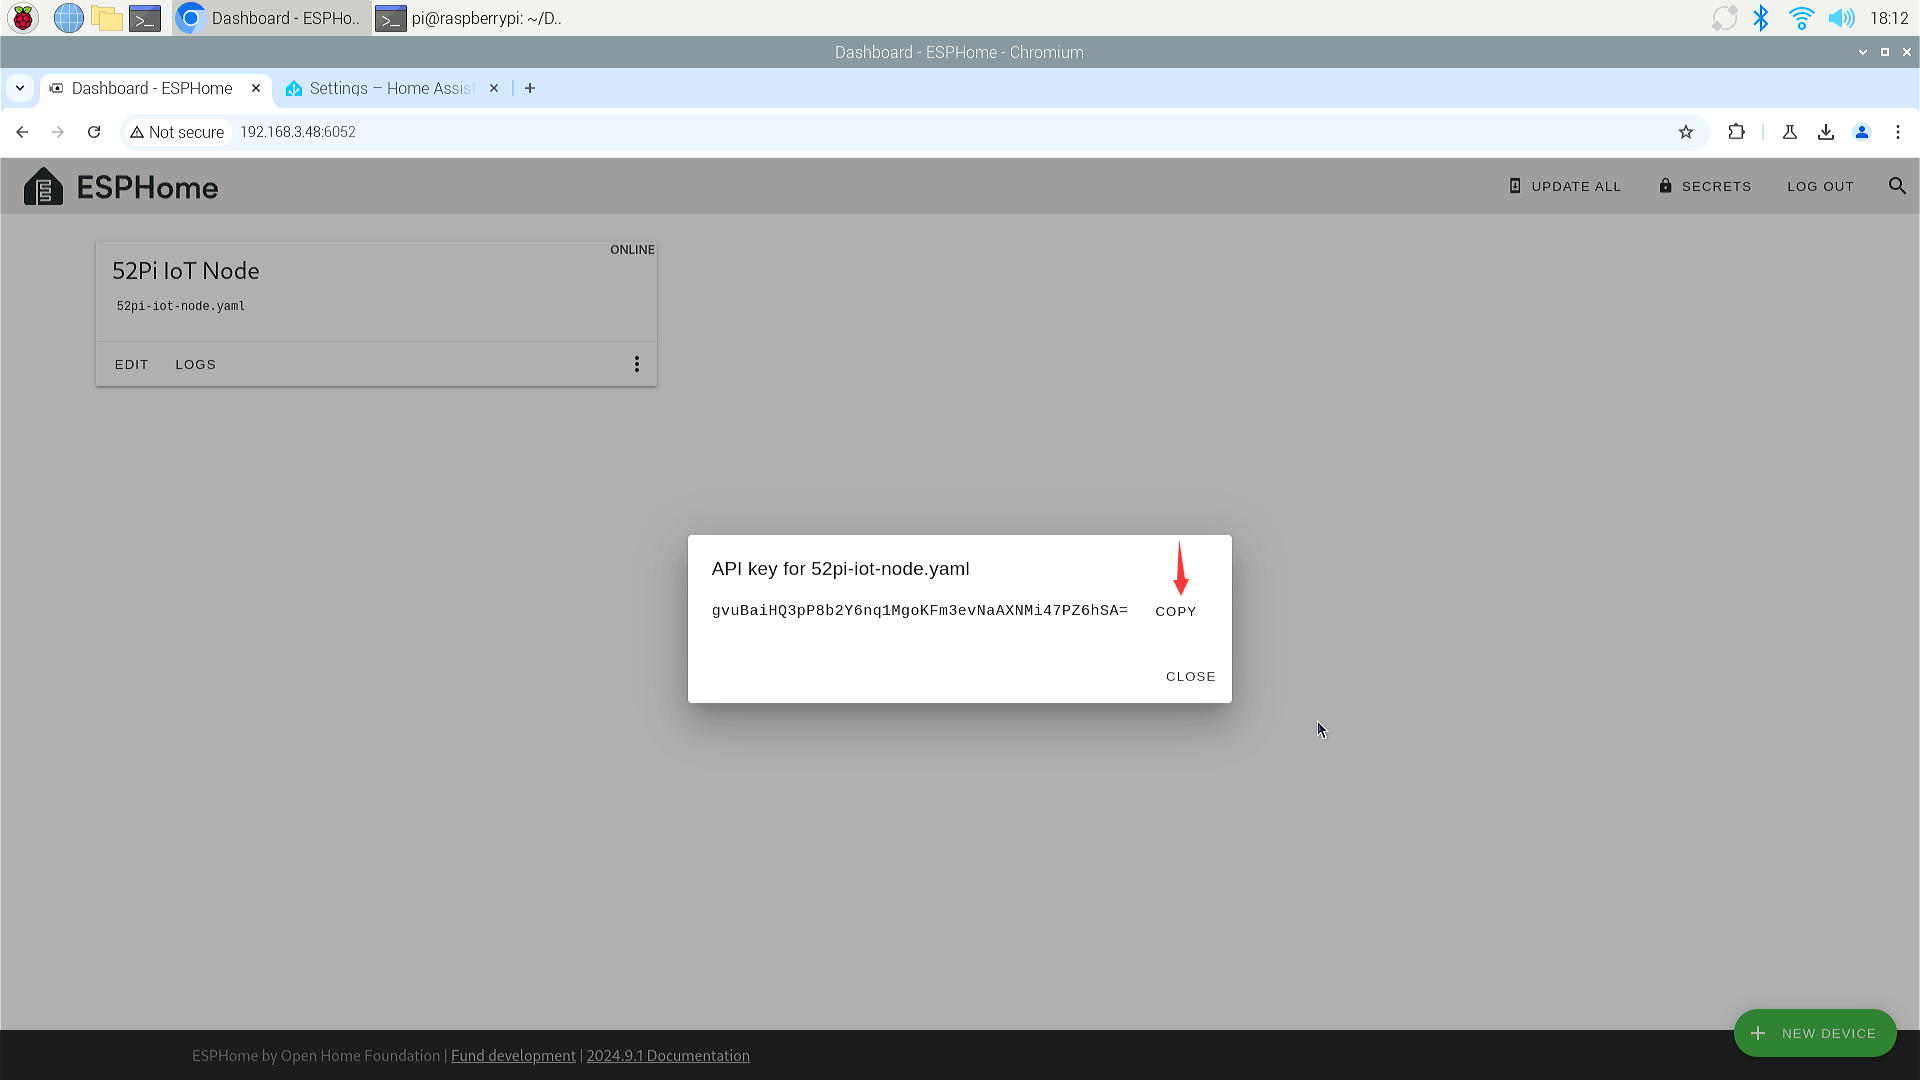Viewport: 1920px width, 1080px height.
Task: Switch to pi@raspberrypi terminal taskbar window
Action: pos(470,18)
